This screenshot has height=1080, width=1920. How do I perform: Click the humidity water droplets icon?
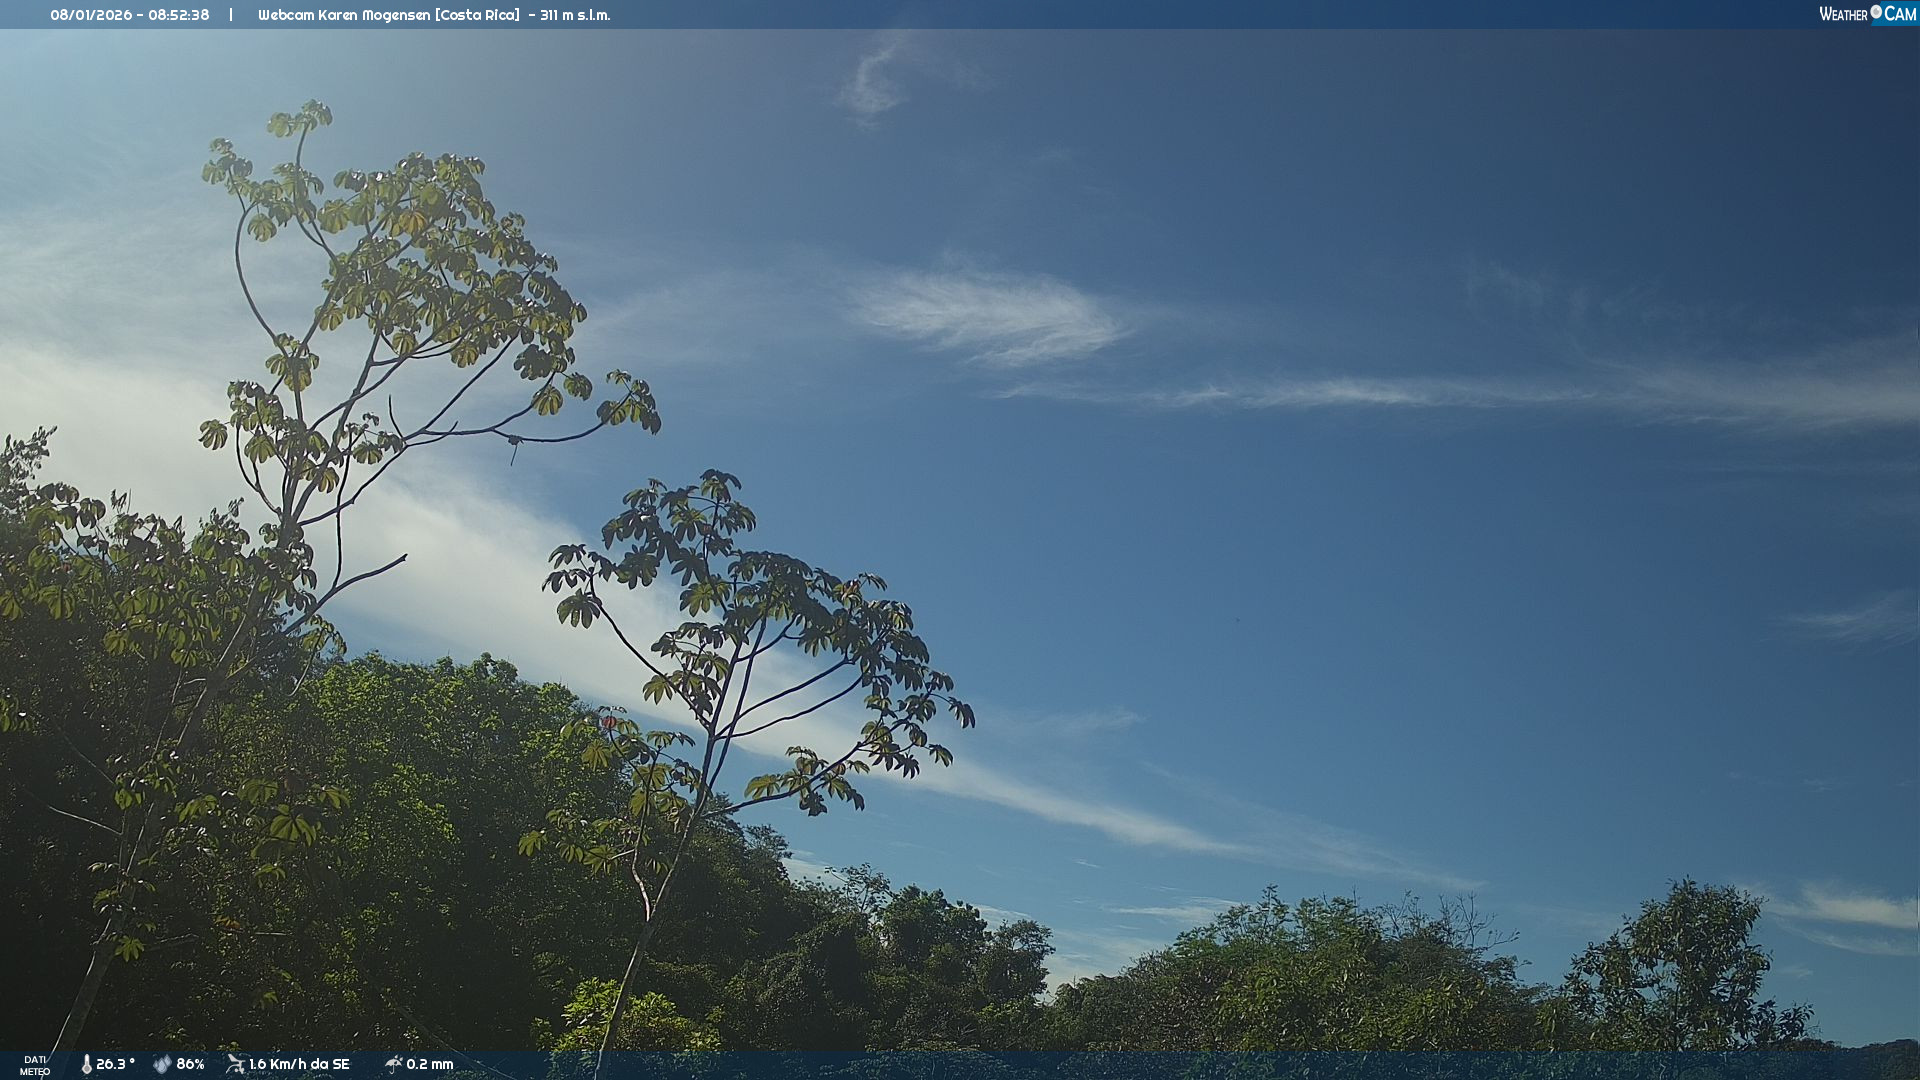click(162, 1064)
